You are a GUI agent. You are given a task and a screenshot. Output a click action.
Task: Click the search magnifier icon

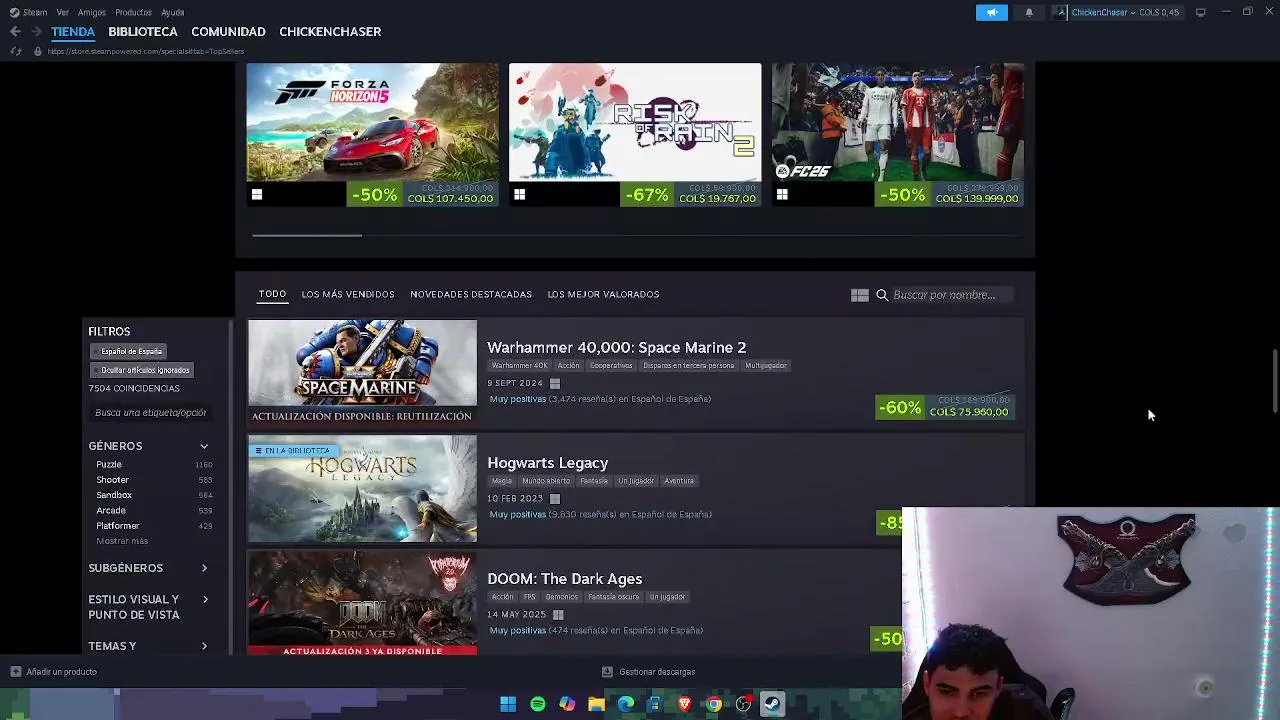coord(882,295)
